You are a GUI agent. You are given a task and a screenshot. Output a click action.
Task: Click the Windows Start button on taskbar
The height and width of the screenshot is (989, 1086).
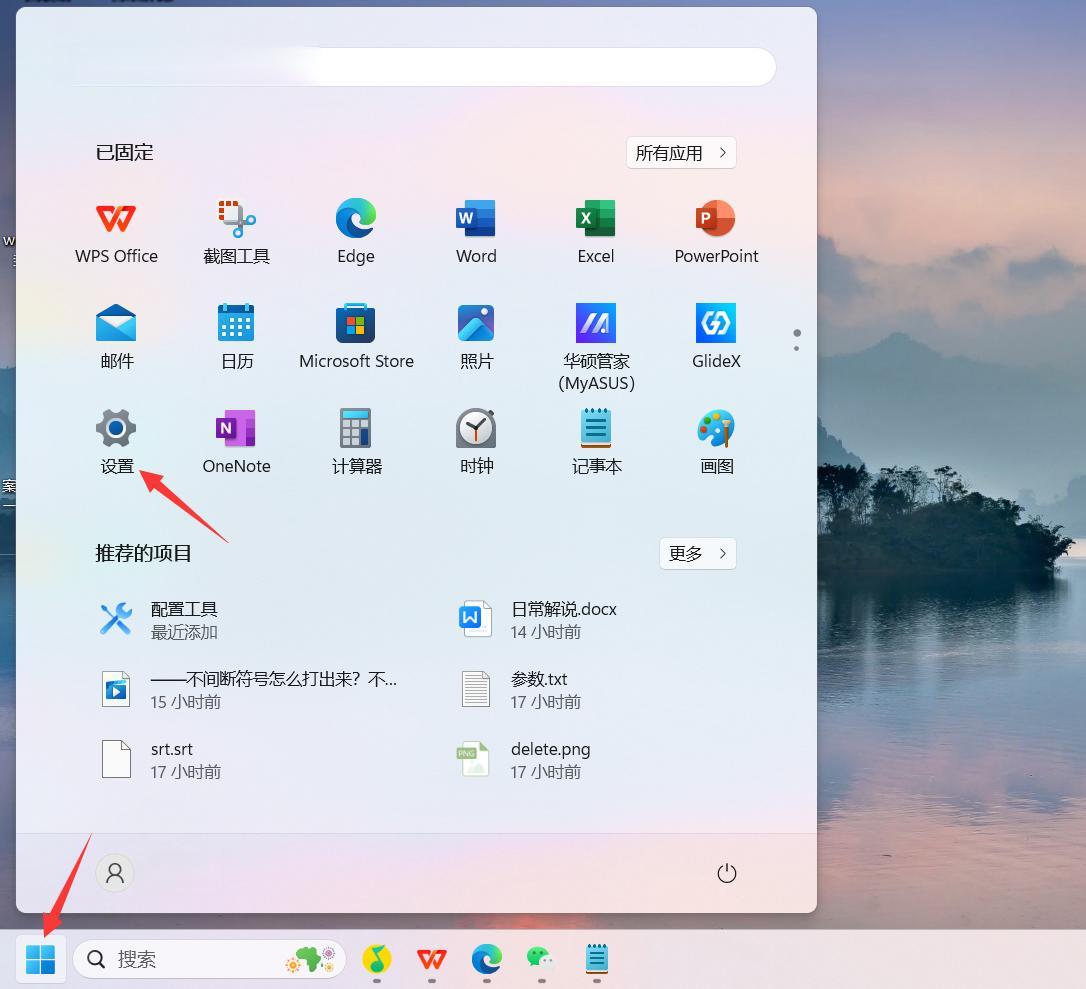click(x=40, y=959)
